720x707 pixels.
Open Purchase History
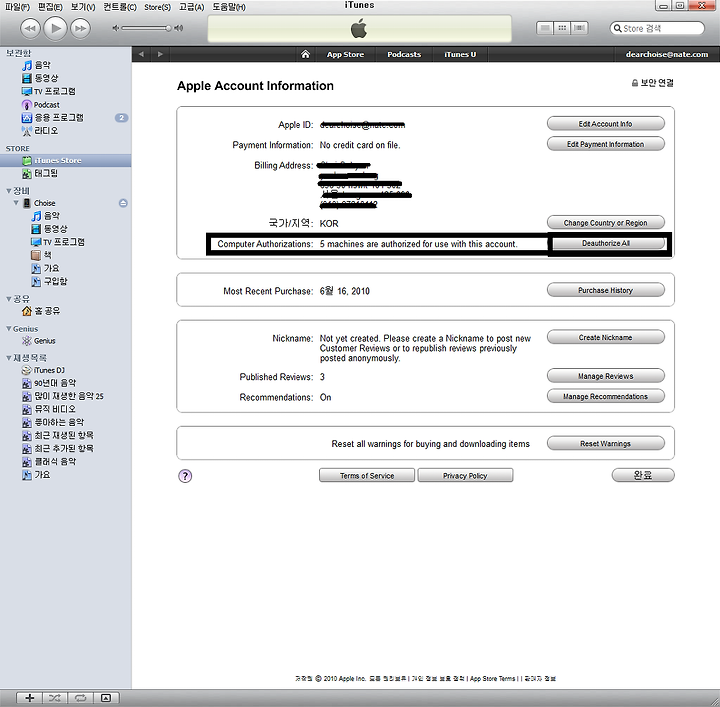606,290
